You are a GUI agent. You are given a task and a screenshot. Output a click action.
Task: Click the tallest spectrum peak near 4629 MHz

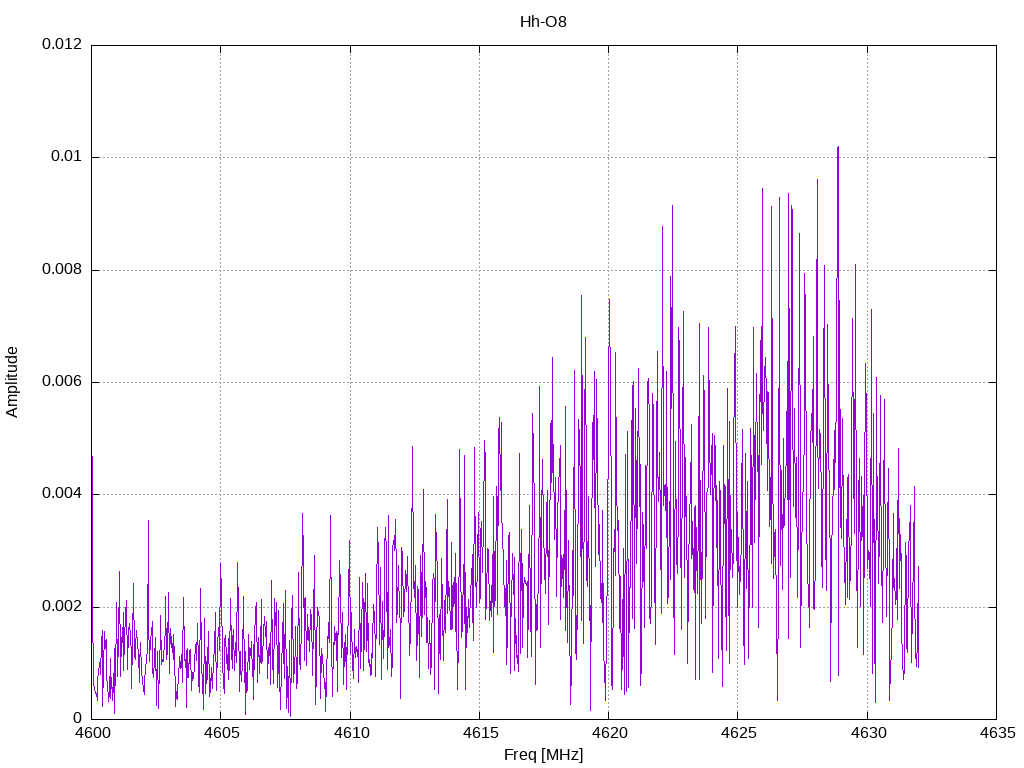[x=838, y=149]
